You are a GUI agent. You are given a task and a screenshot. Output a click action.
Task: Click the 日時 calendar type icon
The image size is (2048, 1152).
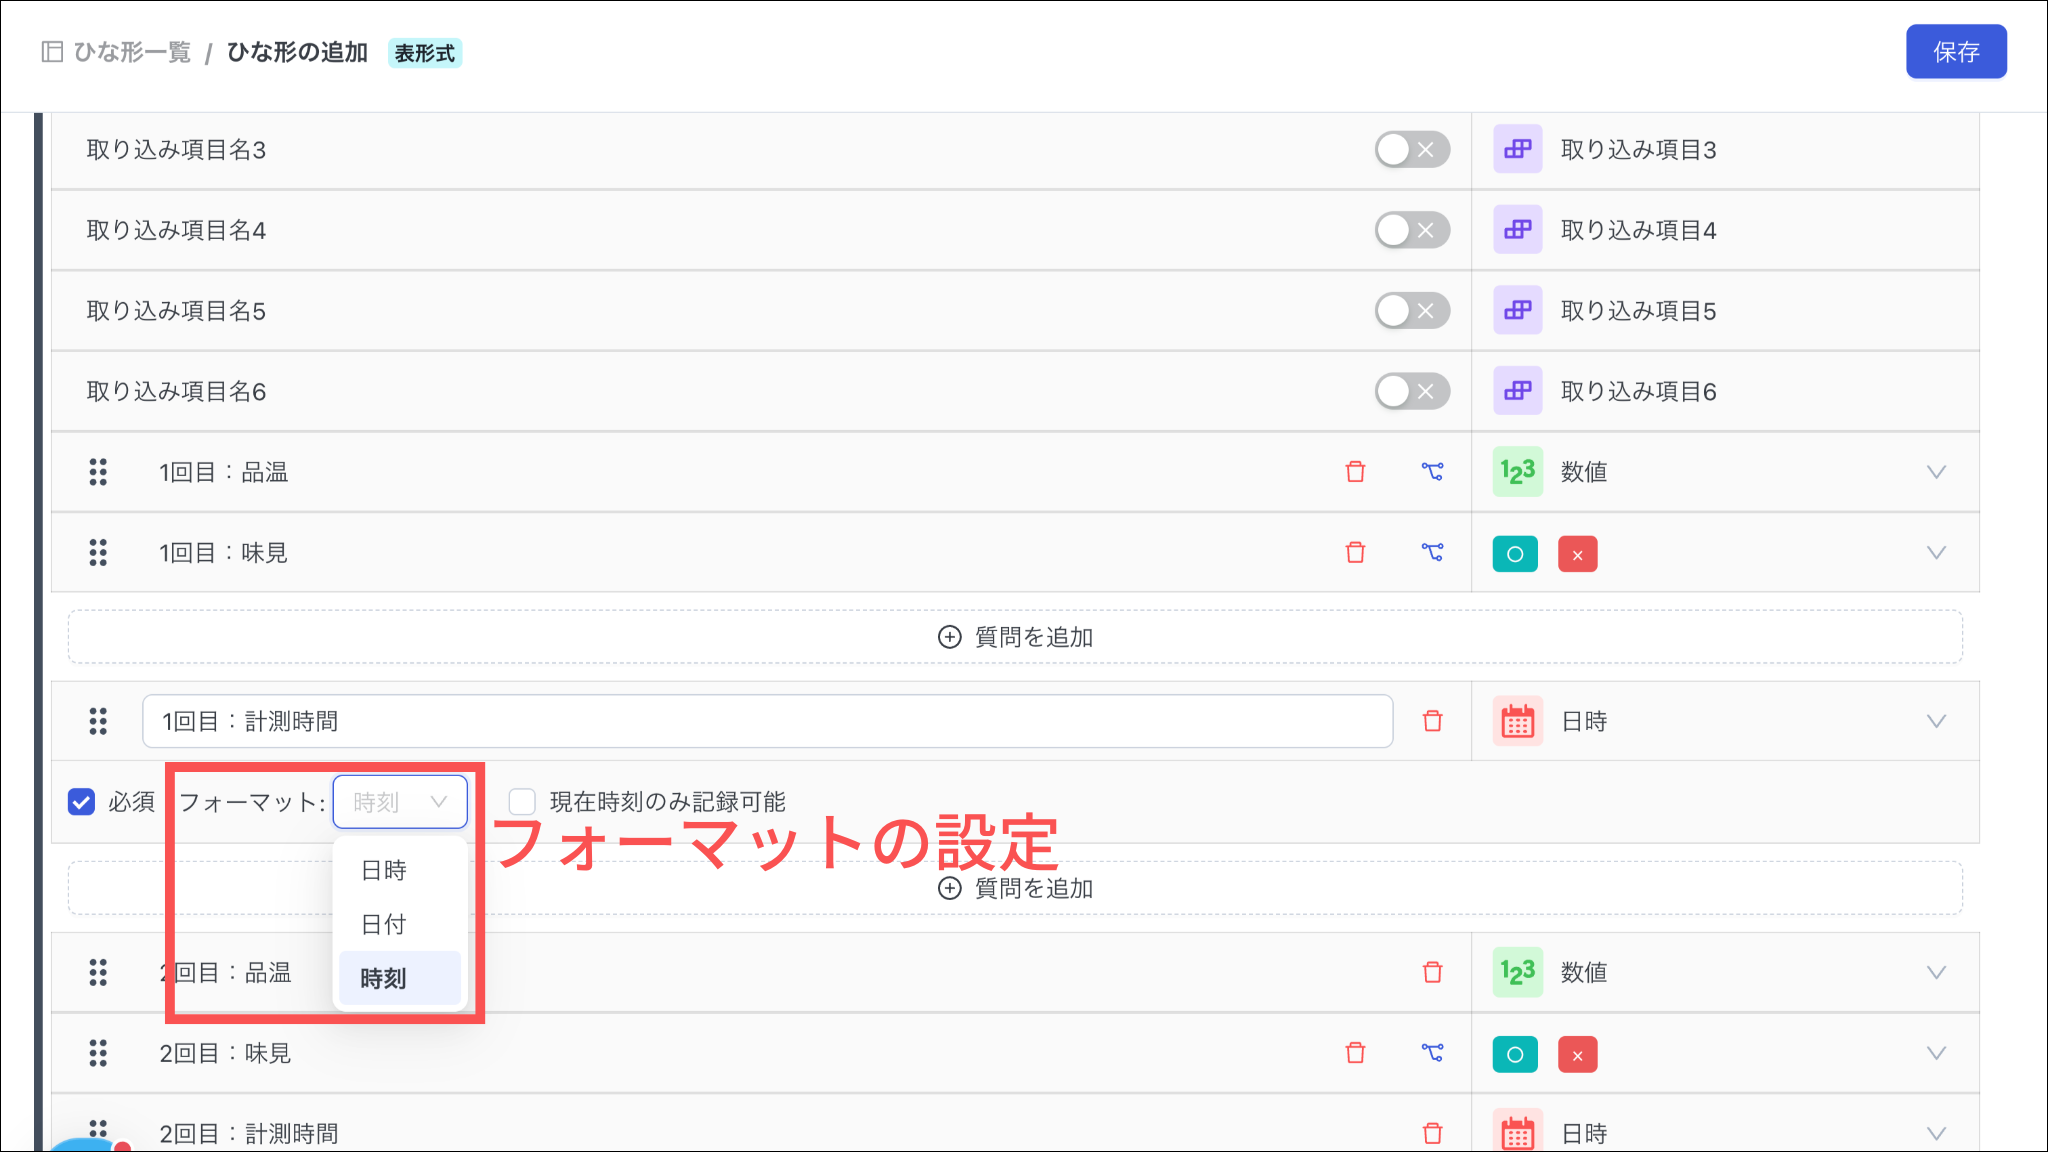[x=1517, y=722]
